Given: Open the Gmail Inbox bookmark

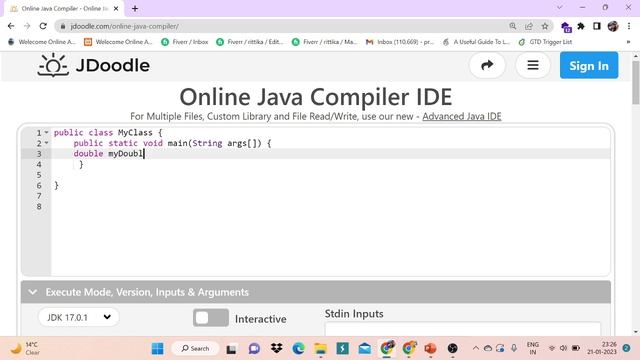Looking at the screenshot, I should (400, 42).
